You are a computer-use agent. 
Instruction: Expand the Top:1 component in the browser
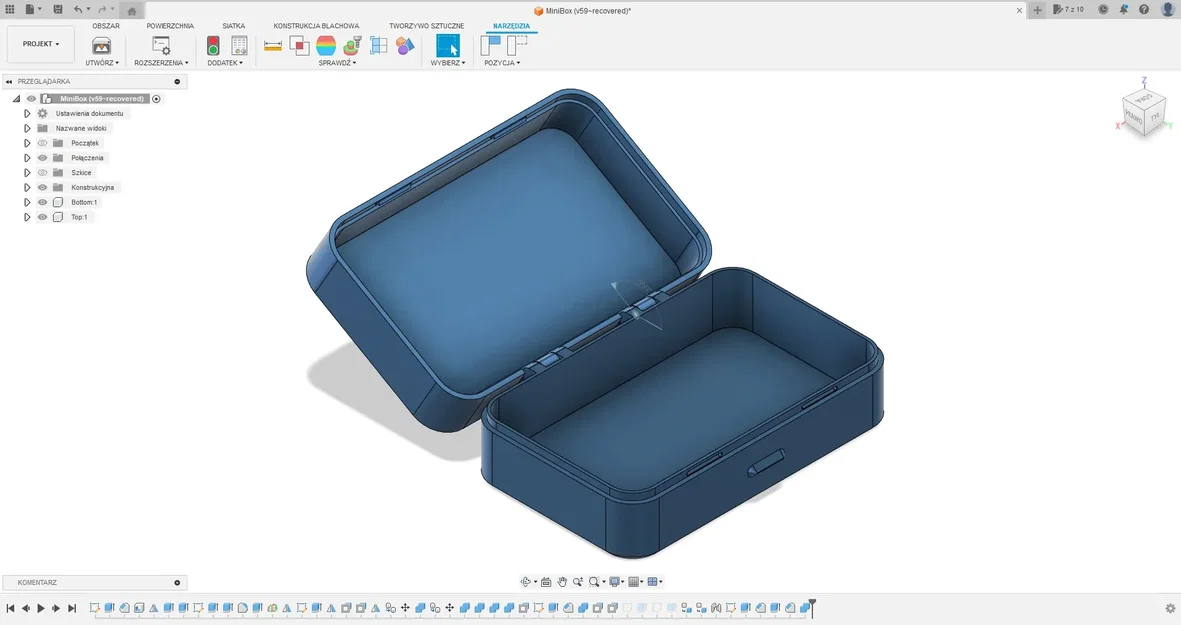coord(27,216)
